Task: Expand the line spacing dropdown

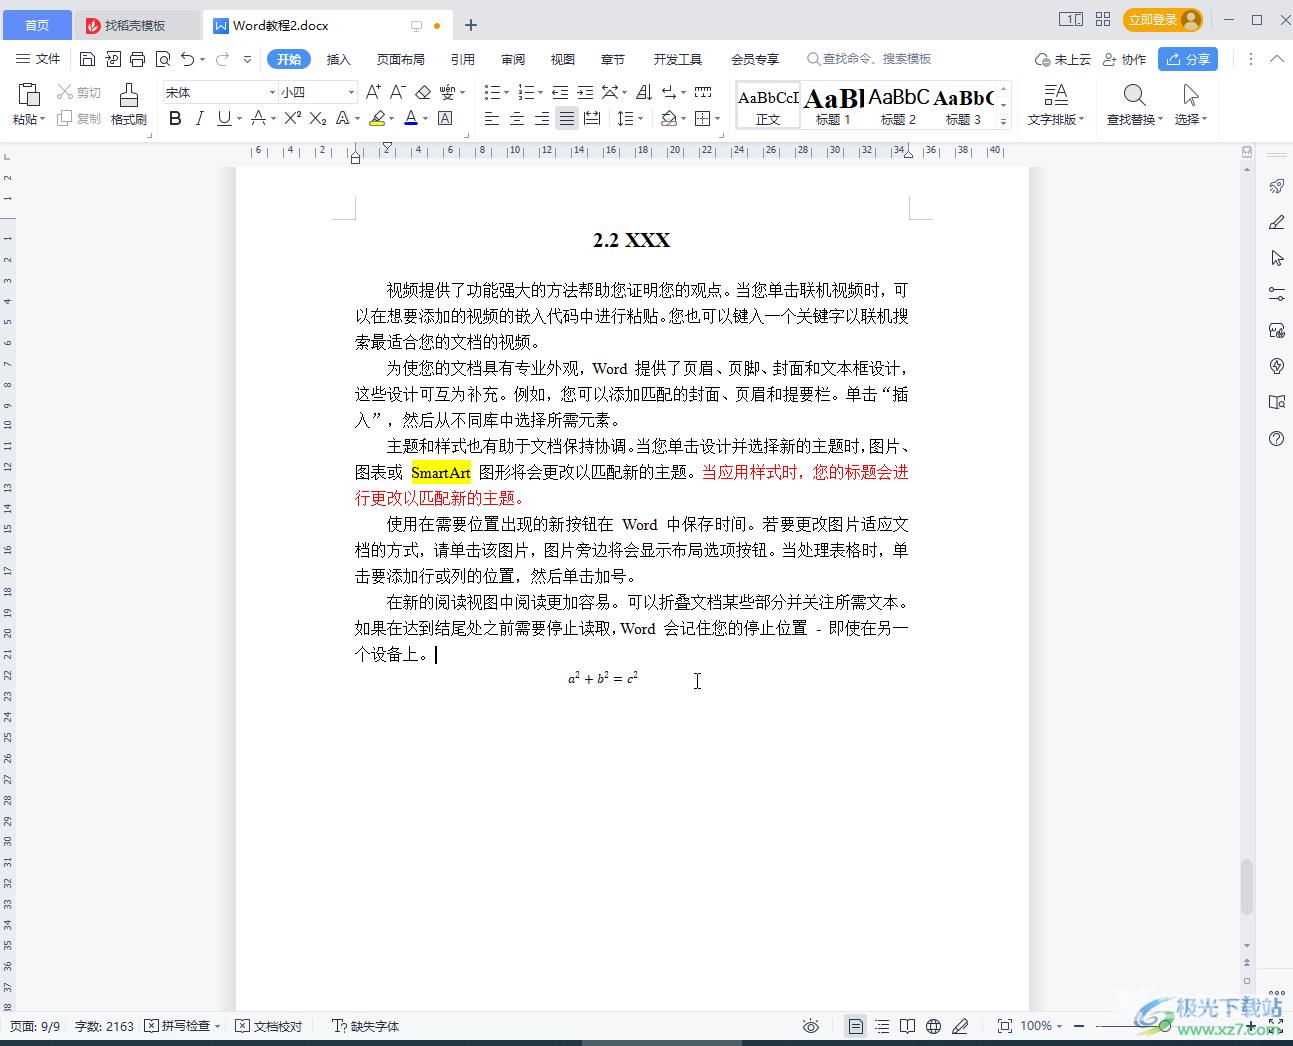Action: [x=642, y=118]
